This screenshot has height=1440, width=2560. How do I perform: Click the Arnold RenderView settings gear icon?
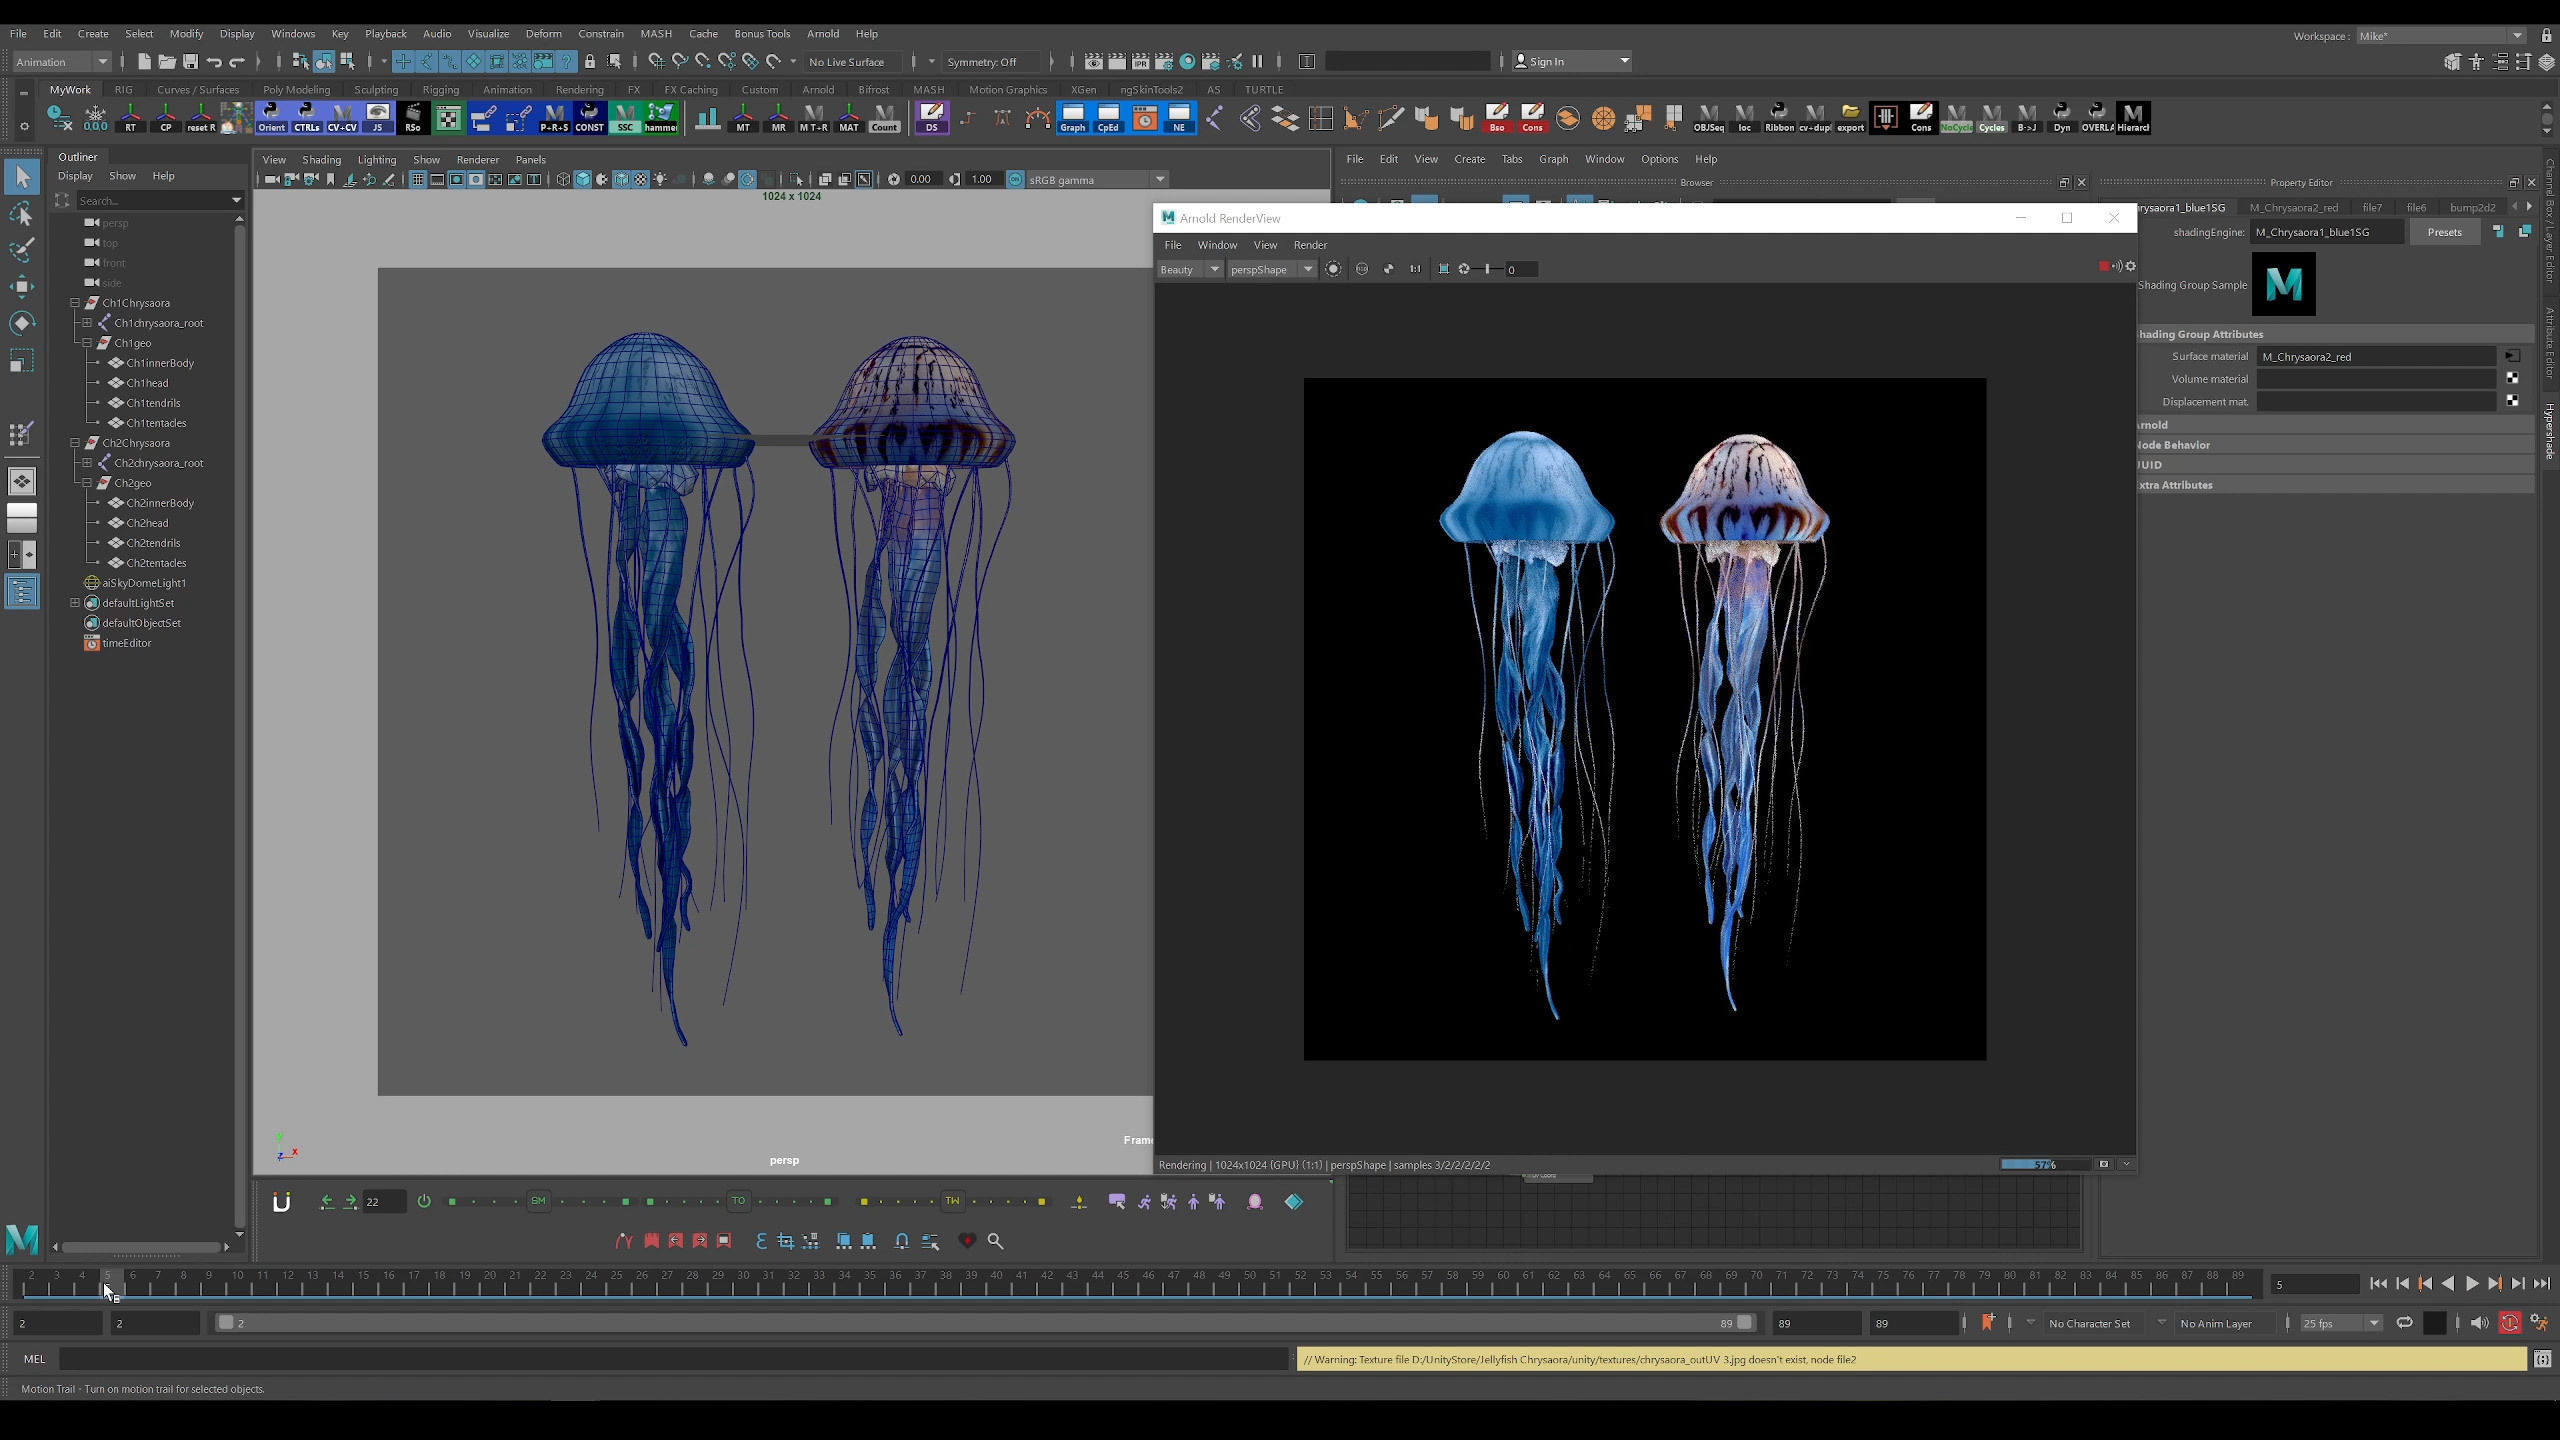[2131, 266]
